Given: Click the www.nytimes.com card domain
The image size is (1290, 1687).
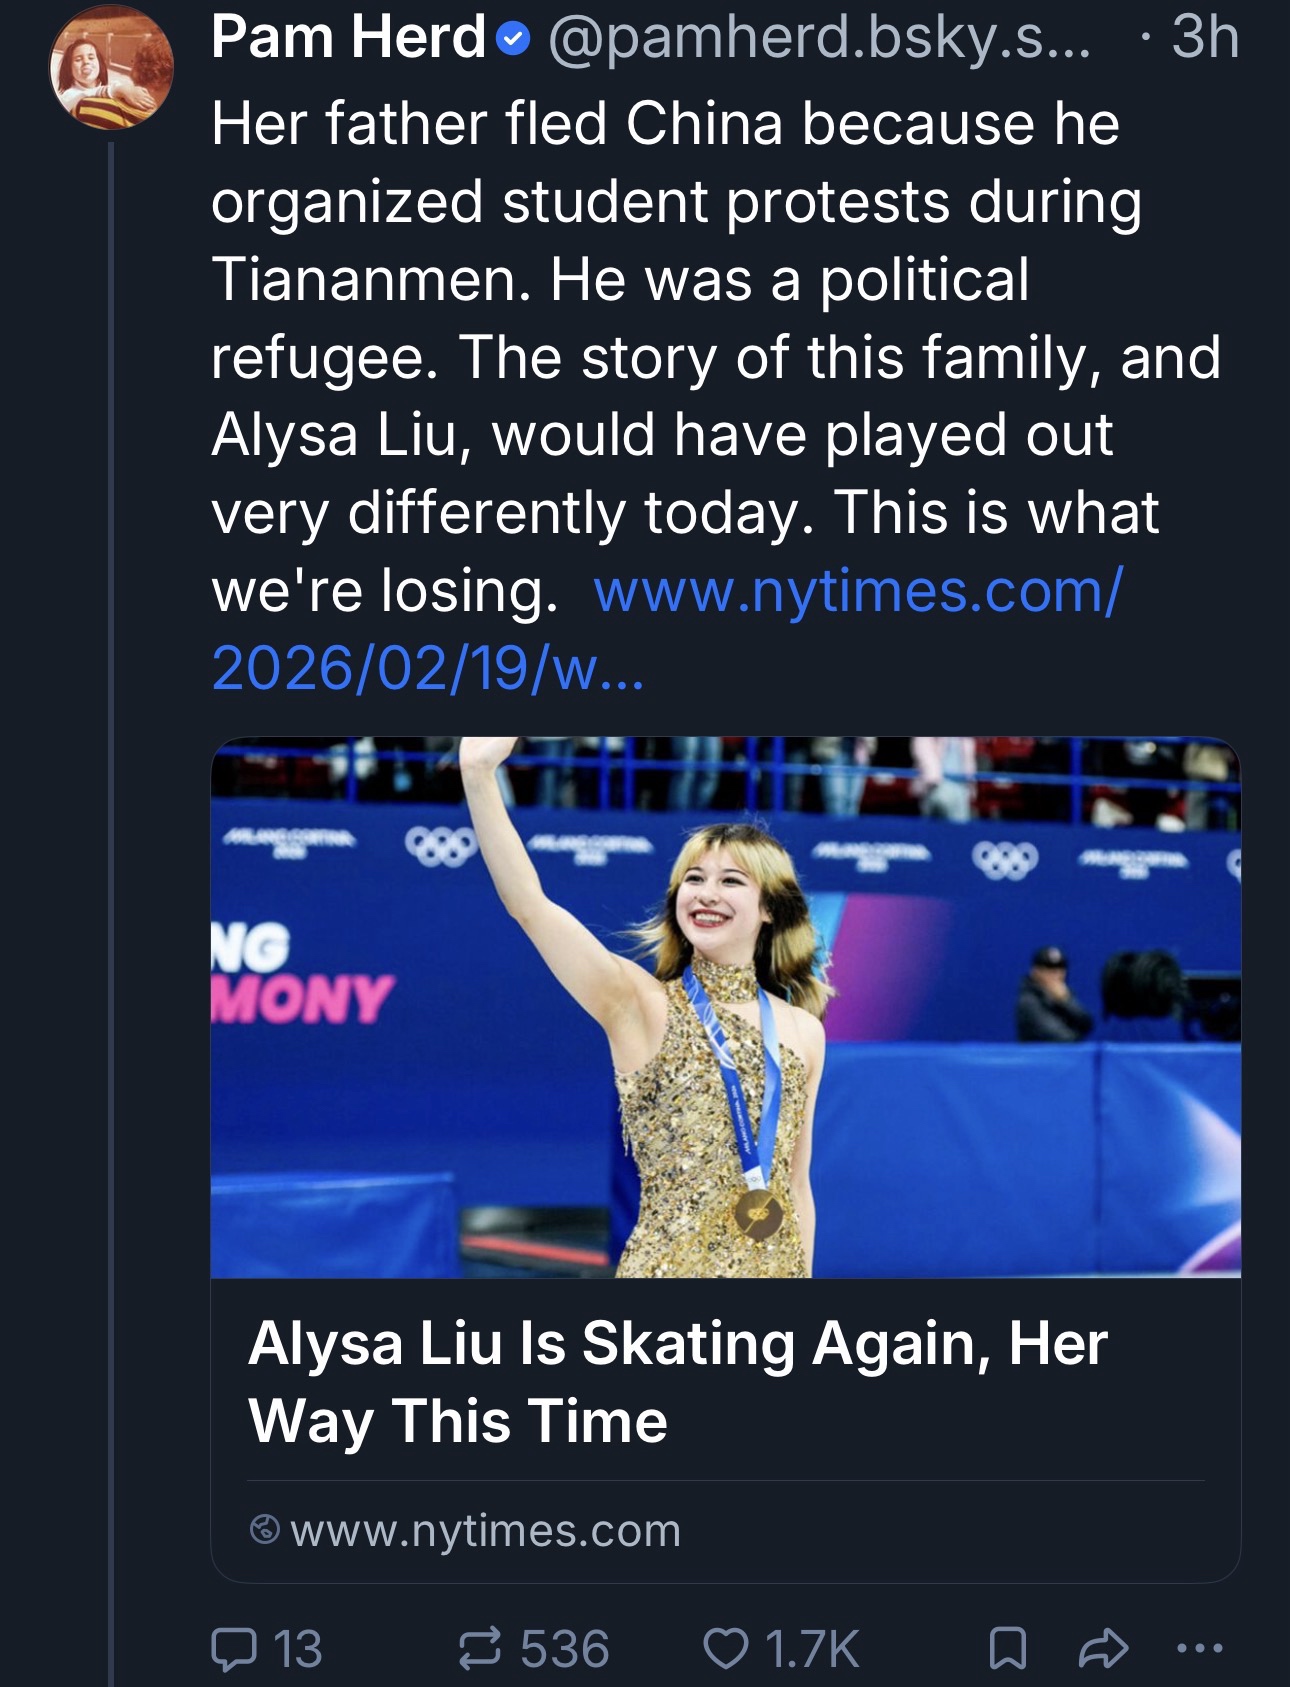Looking at the screenshot, I should (x=485, y=1530).
